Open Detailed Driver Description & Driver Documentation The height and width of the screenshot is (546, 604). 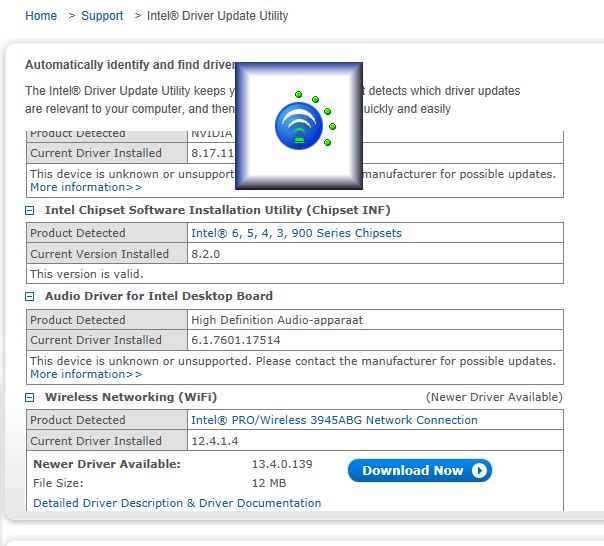[x=177, y=503]
